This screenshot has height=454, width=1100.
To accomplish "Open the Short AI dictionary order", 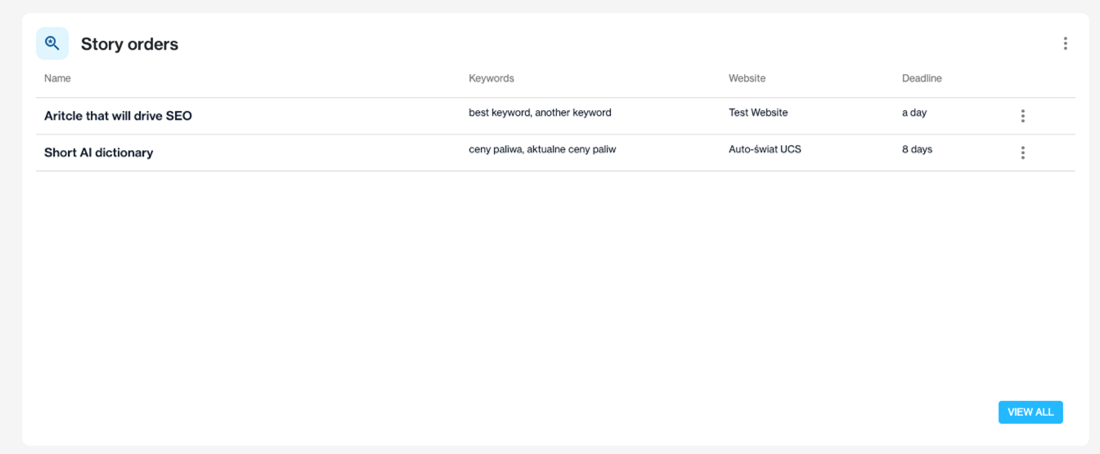I will tap(98, 152).
